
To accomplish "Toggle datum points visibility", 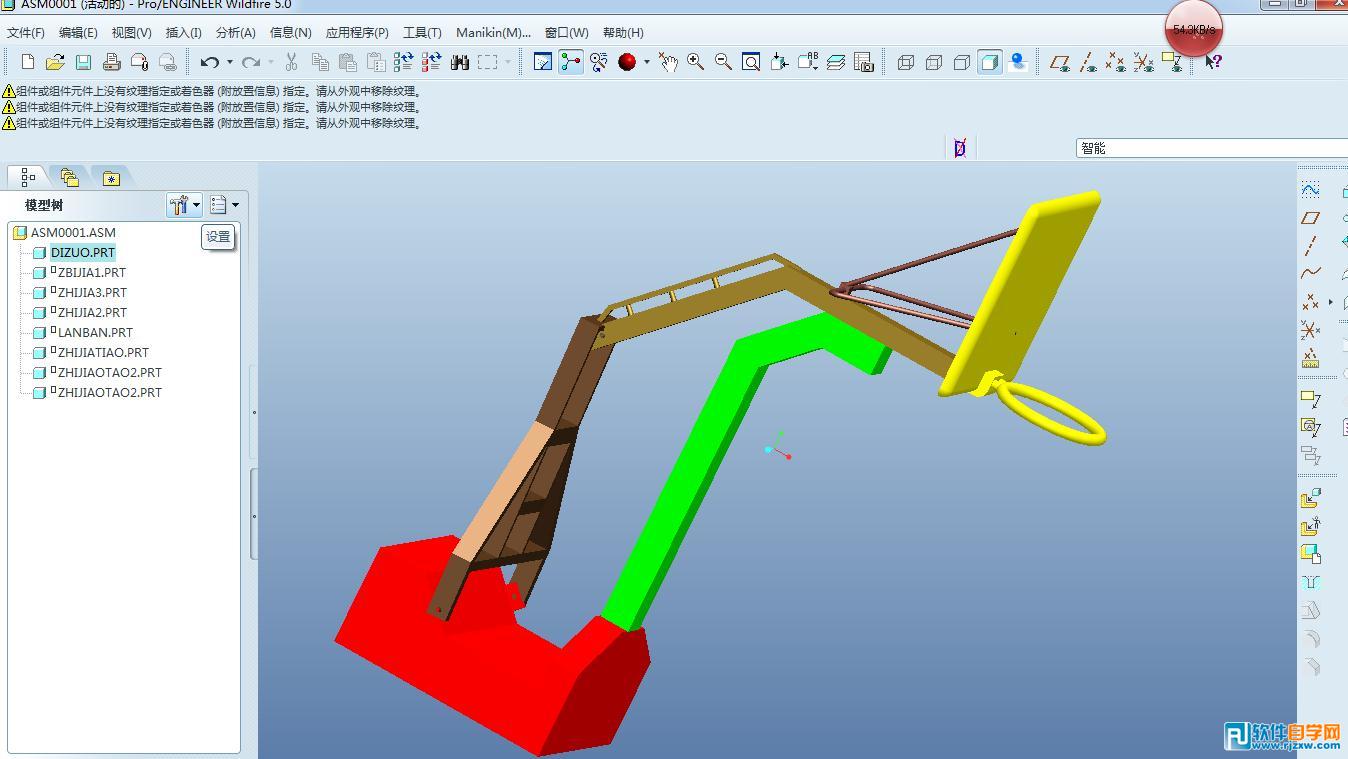I will tap(1116, 62).
